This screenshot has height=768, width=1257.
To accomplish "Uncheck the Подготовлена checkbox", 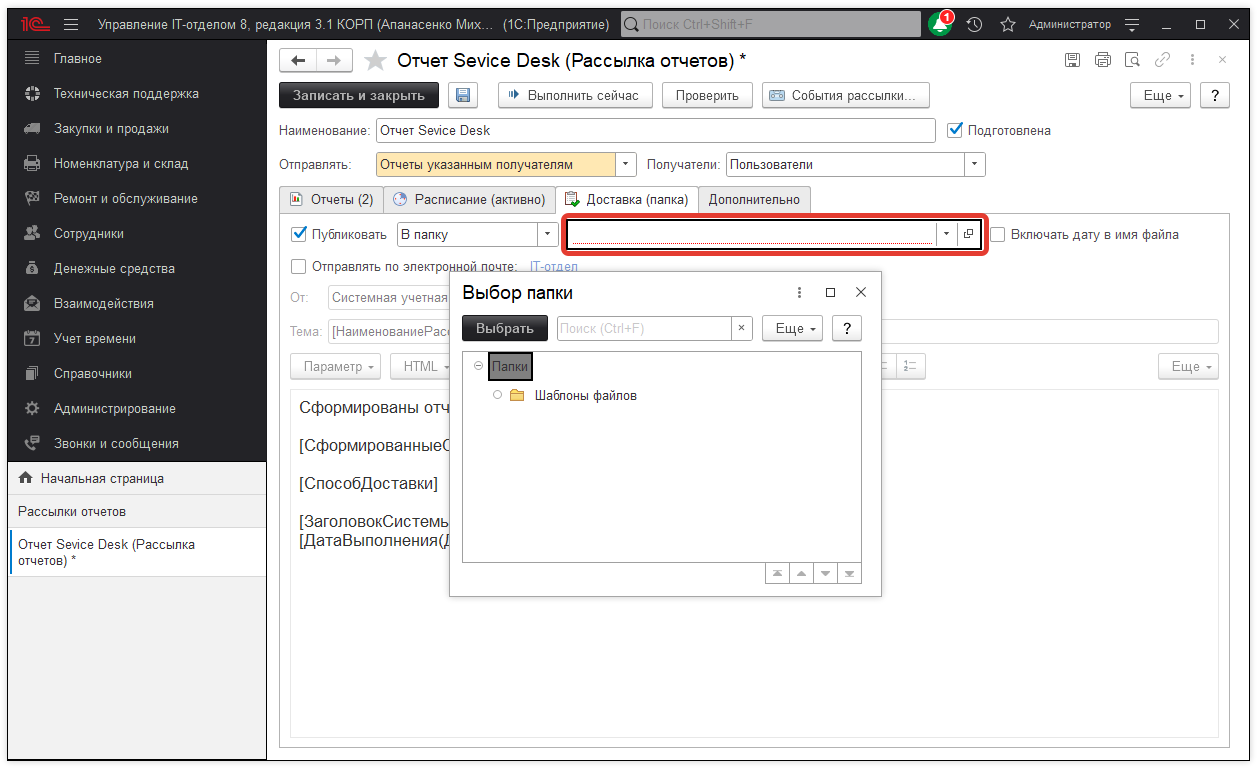I will point(955,130).
